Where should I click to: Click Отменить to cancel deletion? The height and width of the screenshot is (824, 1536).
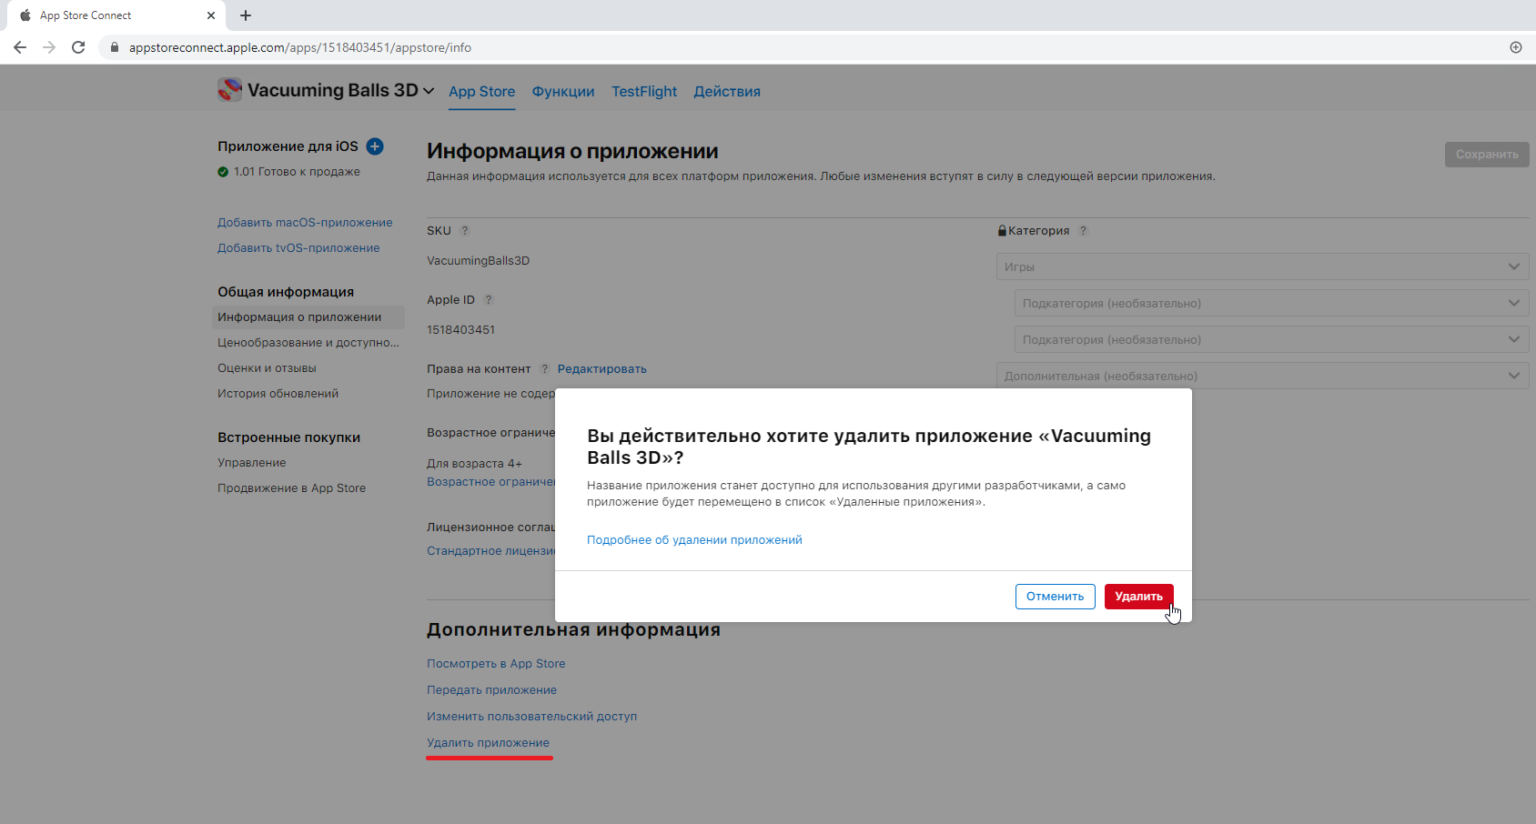coord(1055,596)
